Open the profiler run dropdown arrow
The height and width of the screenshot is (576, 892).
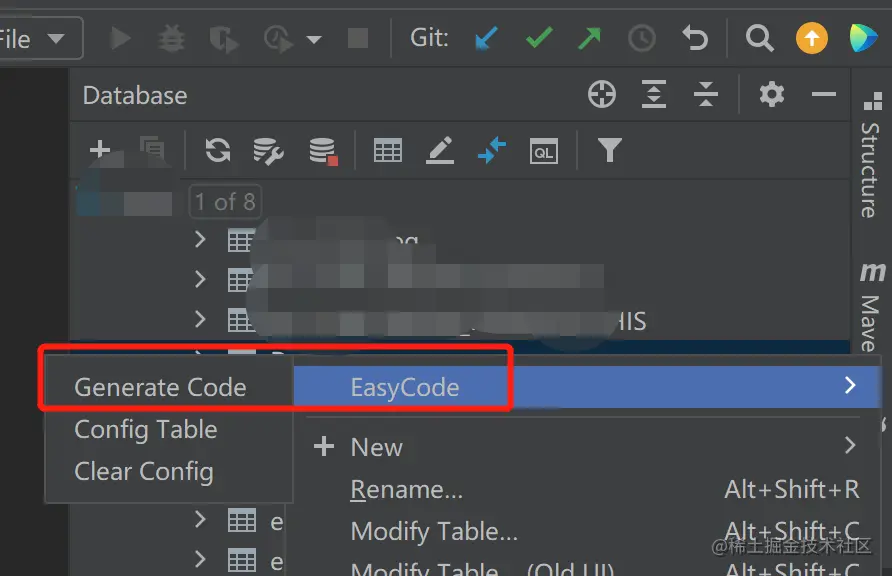(x=314, y=40)
